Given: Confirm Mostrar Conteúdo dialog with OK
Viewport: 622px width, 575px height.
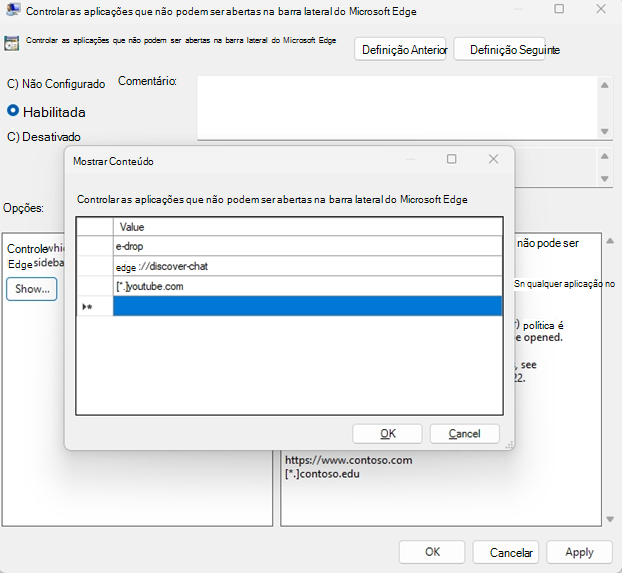Looking at the screenshot, I should [387, 434].
